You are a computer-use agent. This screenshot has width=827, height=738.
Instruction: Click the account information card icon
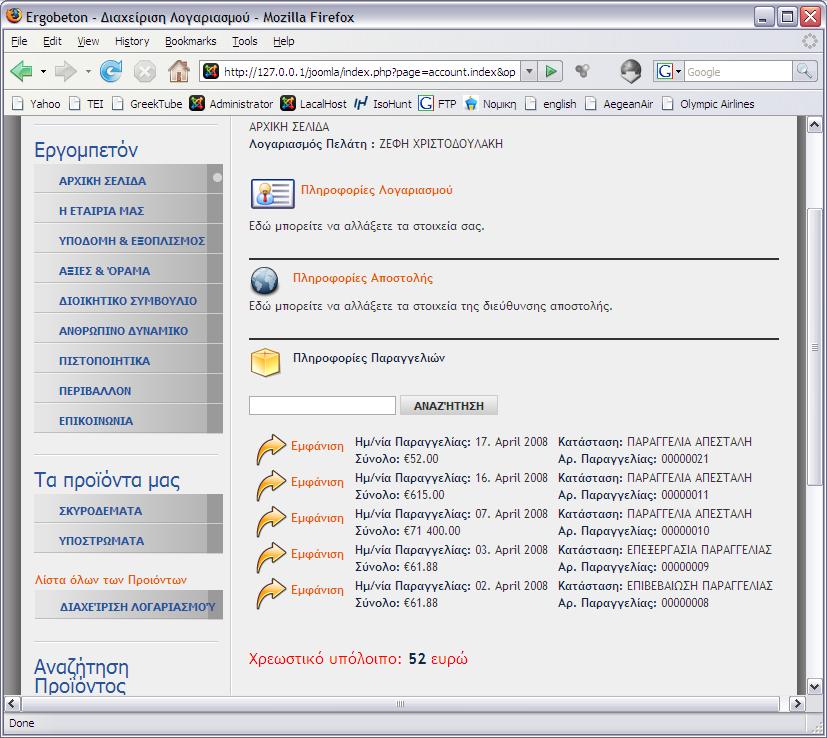tap(273, 194)
